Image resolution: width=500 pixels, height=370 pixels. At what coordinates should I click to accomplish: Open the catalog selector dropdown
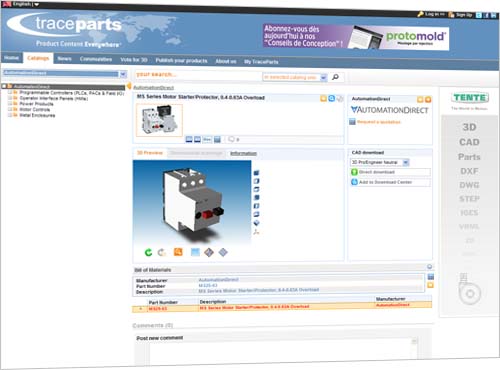(123, 74)
